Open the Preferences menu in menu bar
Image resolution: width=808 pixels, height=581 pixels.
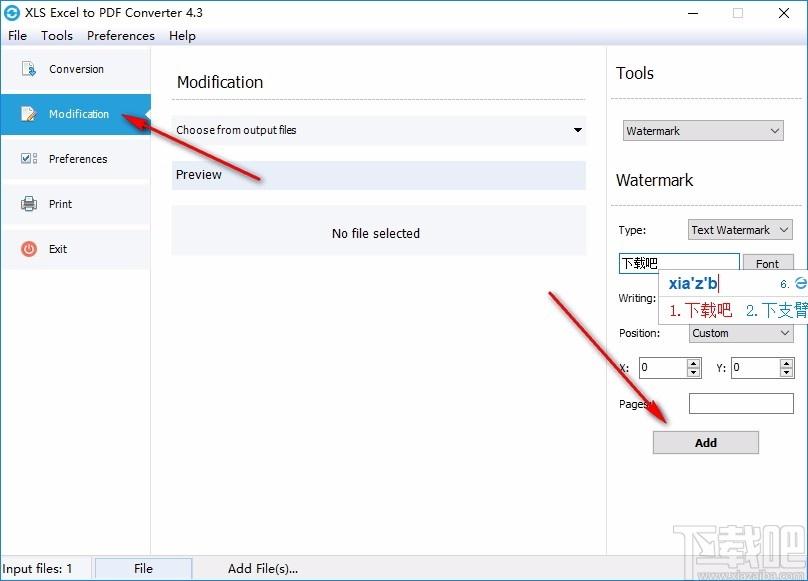121,36
